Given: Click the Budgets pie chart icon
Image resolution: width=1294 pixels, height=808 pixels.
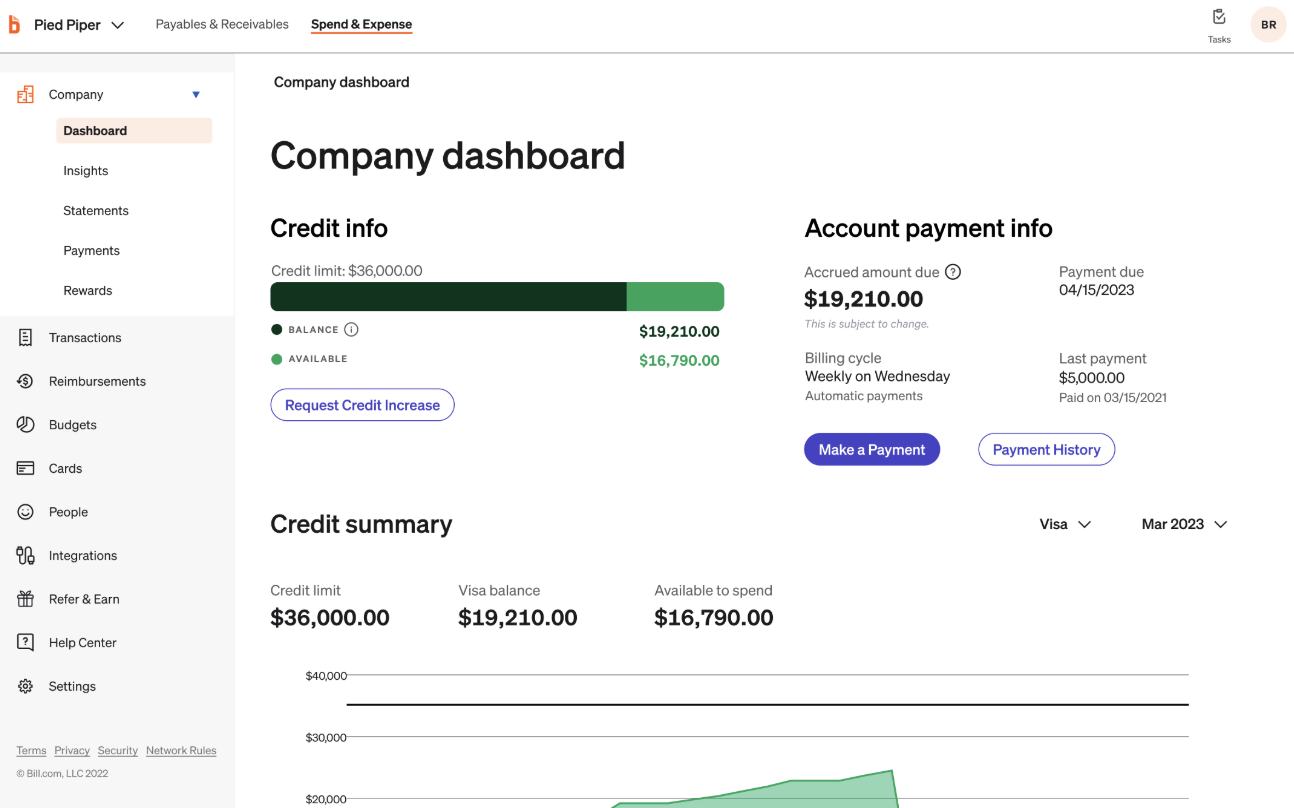Looking at the screenshot, I should [26, 425].
